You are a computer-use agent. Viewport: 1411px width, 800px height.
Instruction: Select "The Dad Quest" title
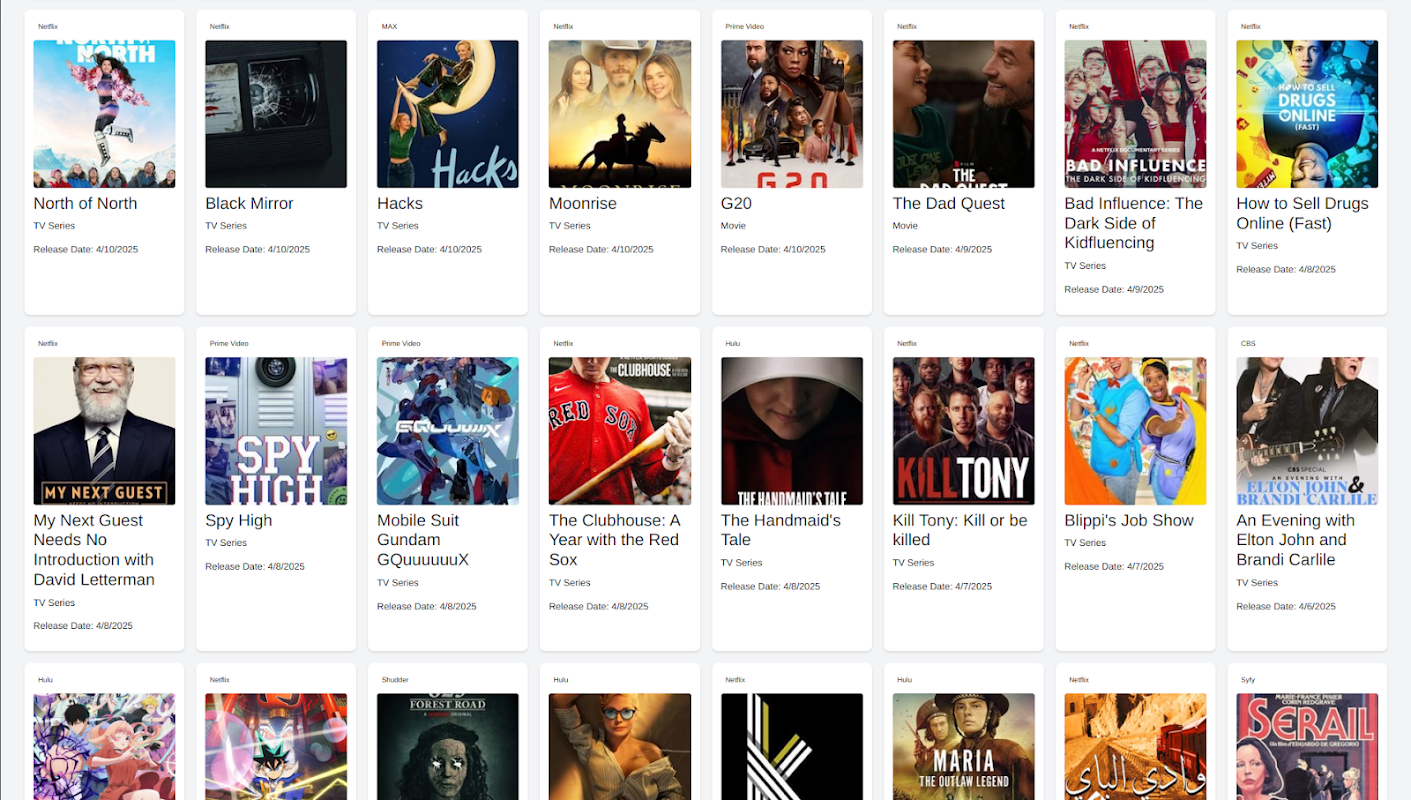[949, 204]
